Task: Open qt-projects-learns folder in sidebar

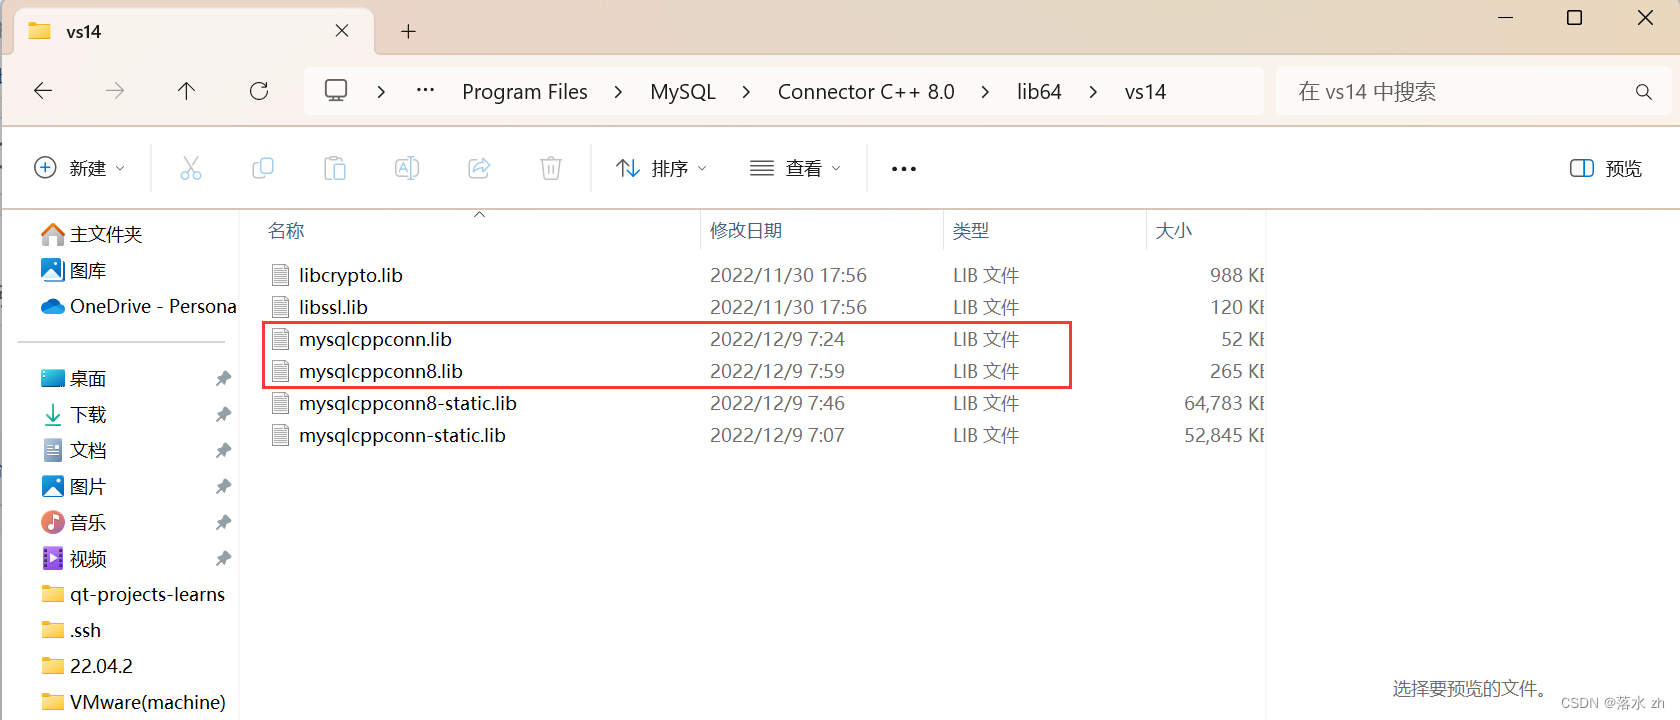Action: tap(133, 594)
